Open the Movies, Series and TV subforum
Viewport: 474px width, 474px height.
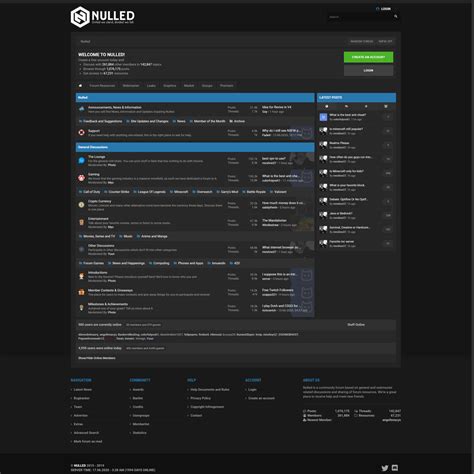[99, 236]
